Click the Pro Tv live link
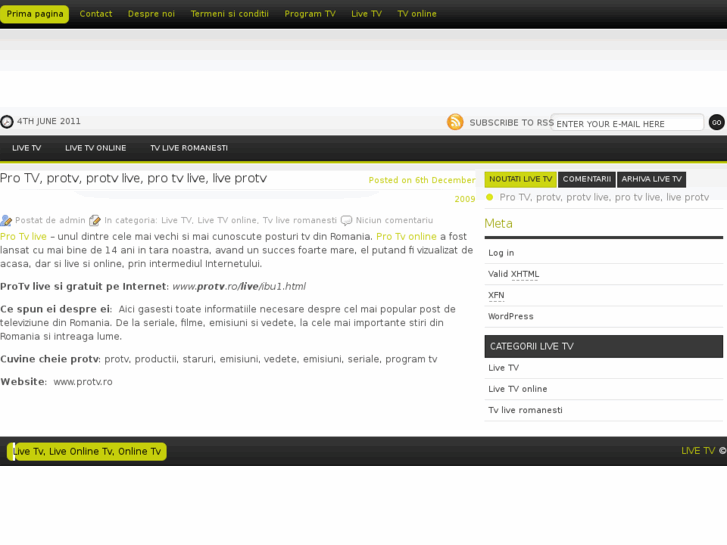Viewport: 727px width, 545px height. (23, 237)
